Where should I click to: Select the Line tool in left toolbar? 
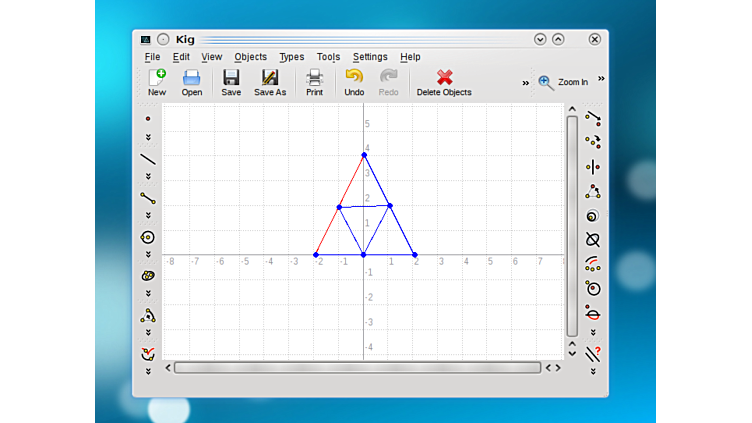[x=148, y=159]
